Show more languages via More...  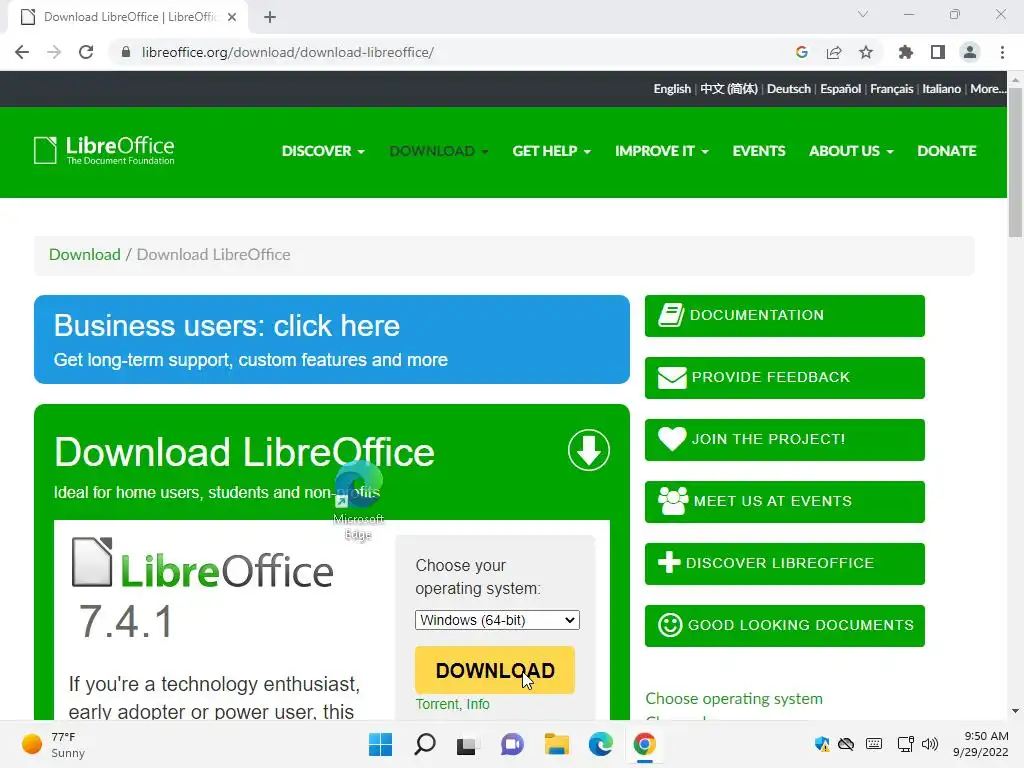[987, 89]
